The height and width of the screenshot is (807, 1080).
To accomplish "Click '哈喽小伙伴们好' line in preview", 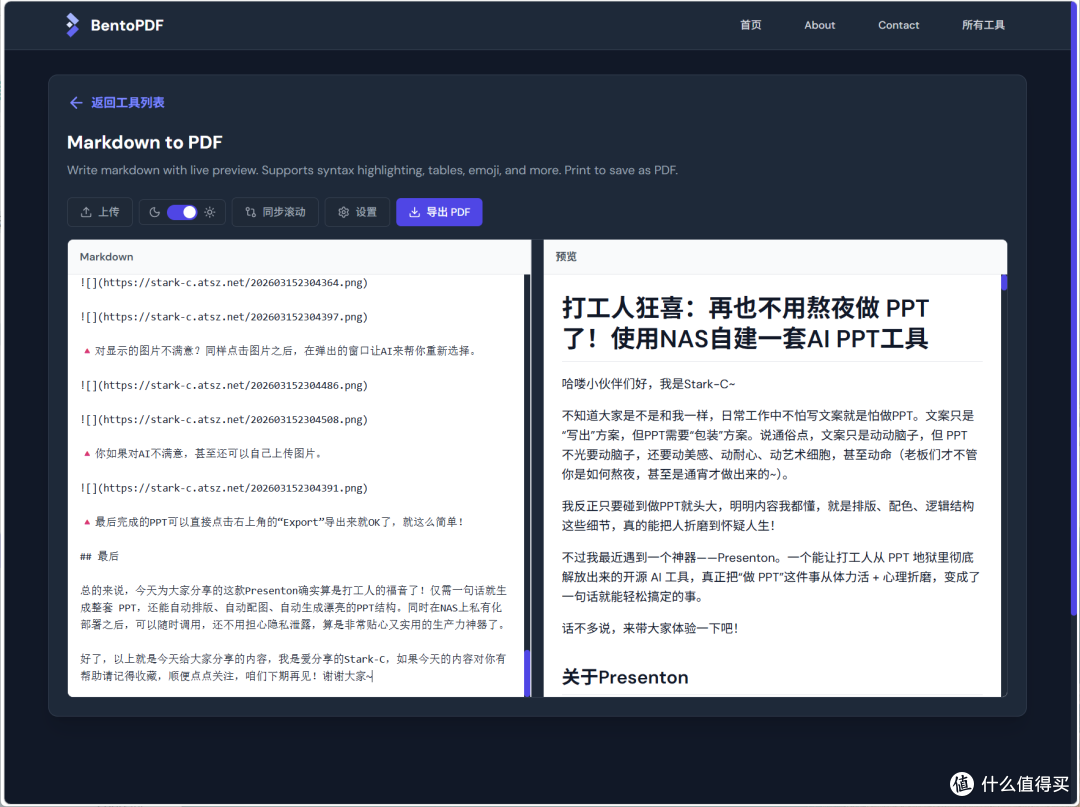I will pyautogui.click(x=648, y=384).
